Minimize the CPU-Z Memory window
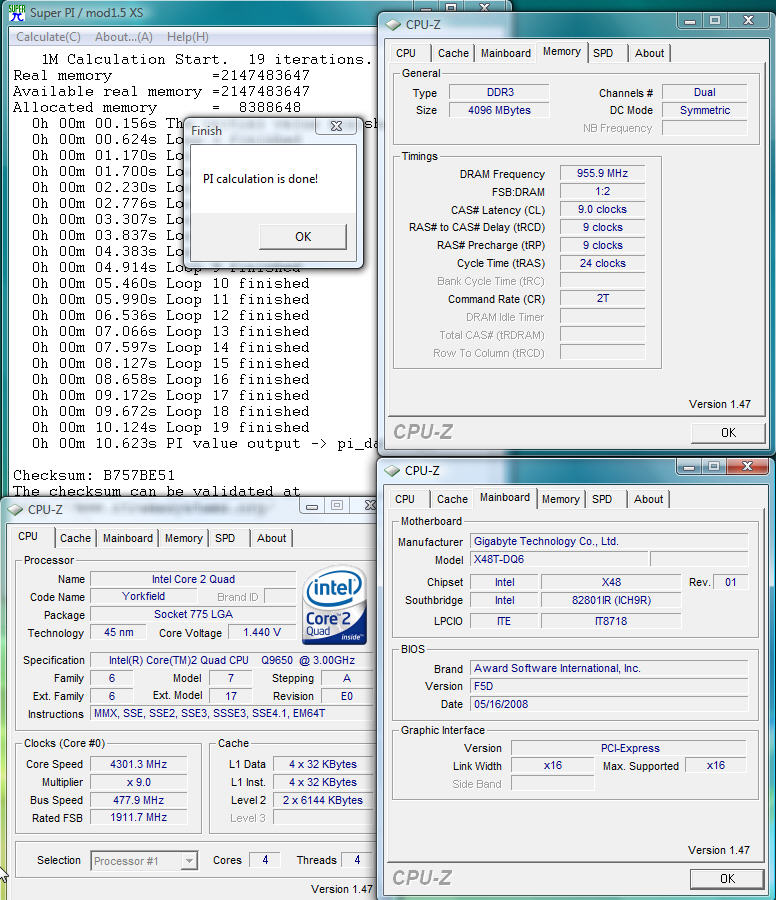 690,21
